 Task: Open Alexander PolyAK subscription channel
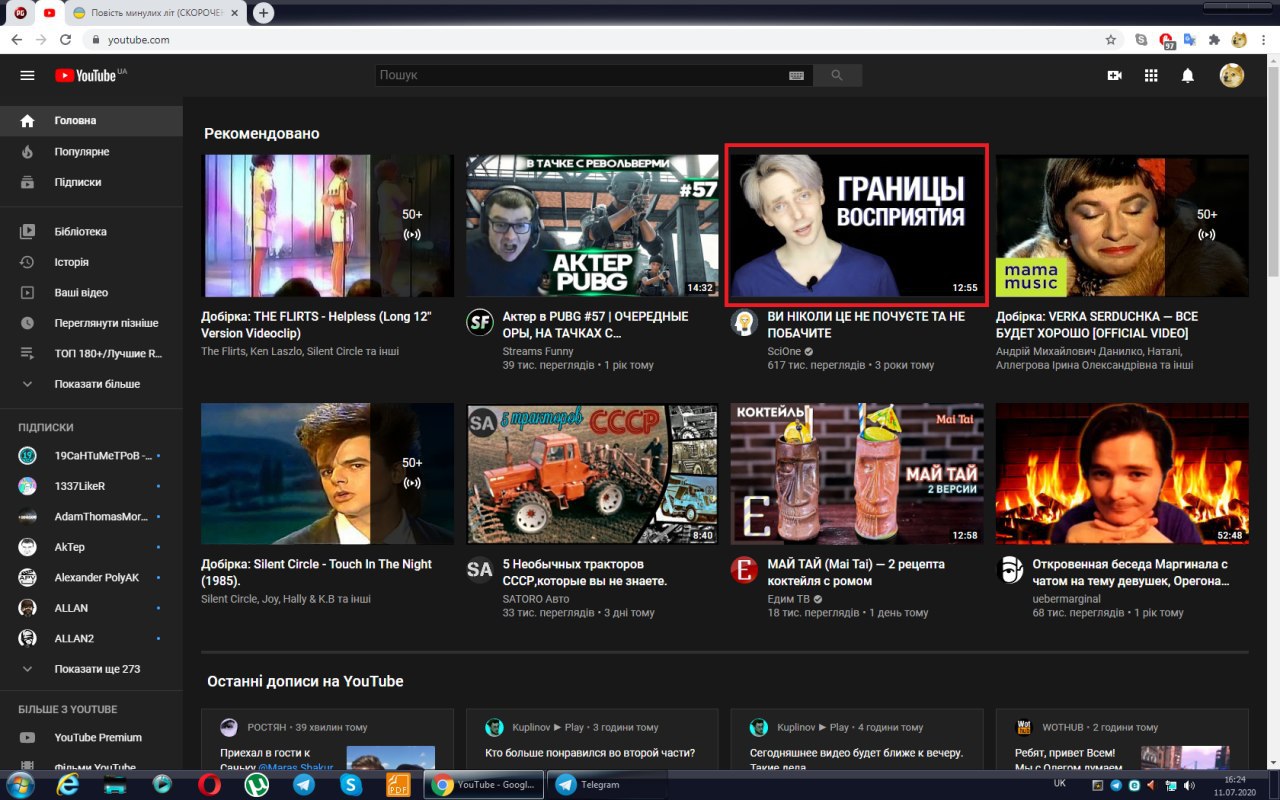(91, 578)
